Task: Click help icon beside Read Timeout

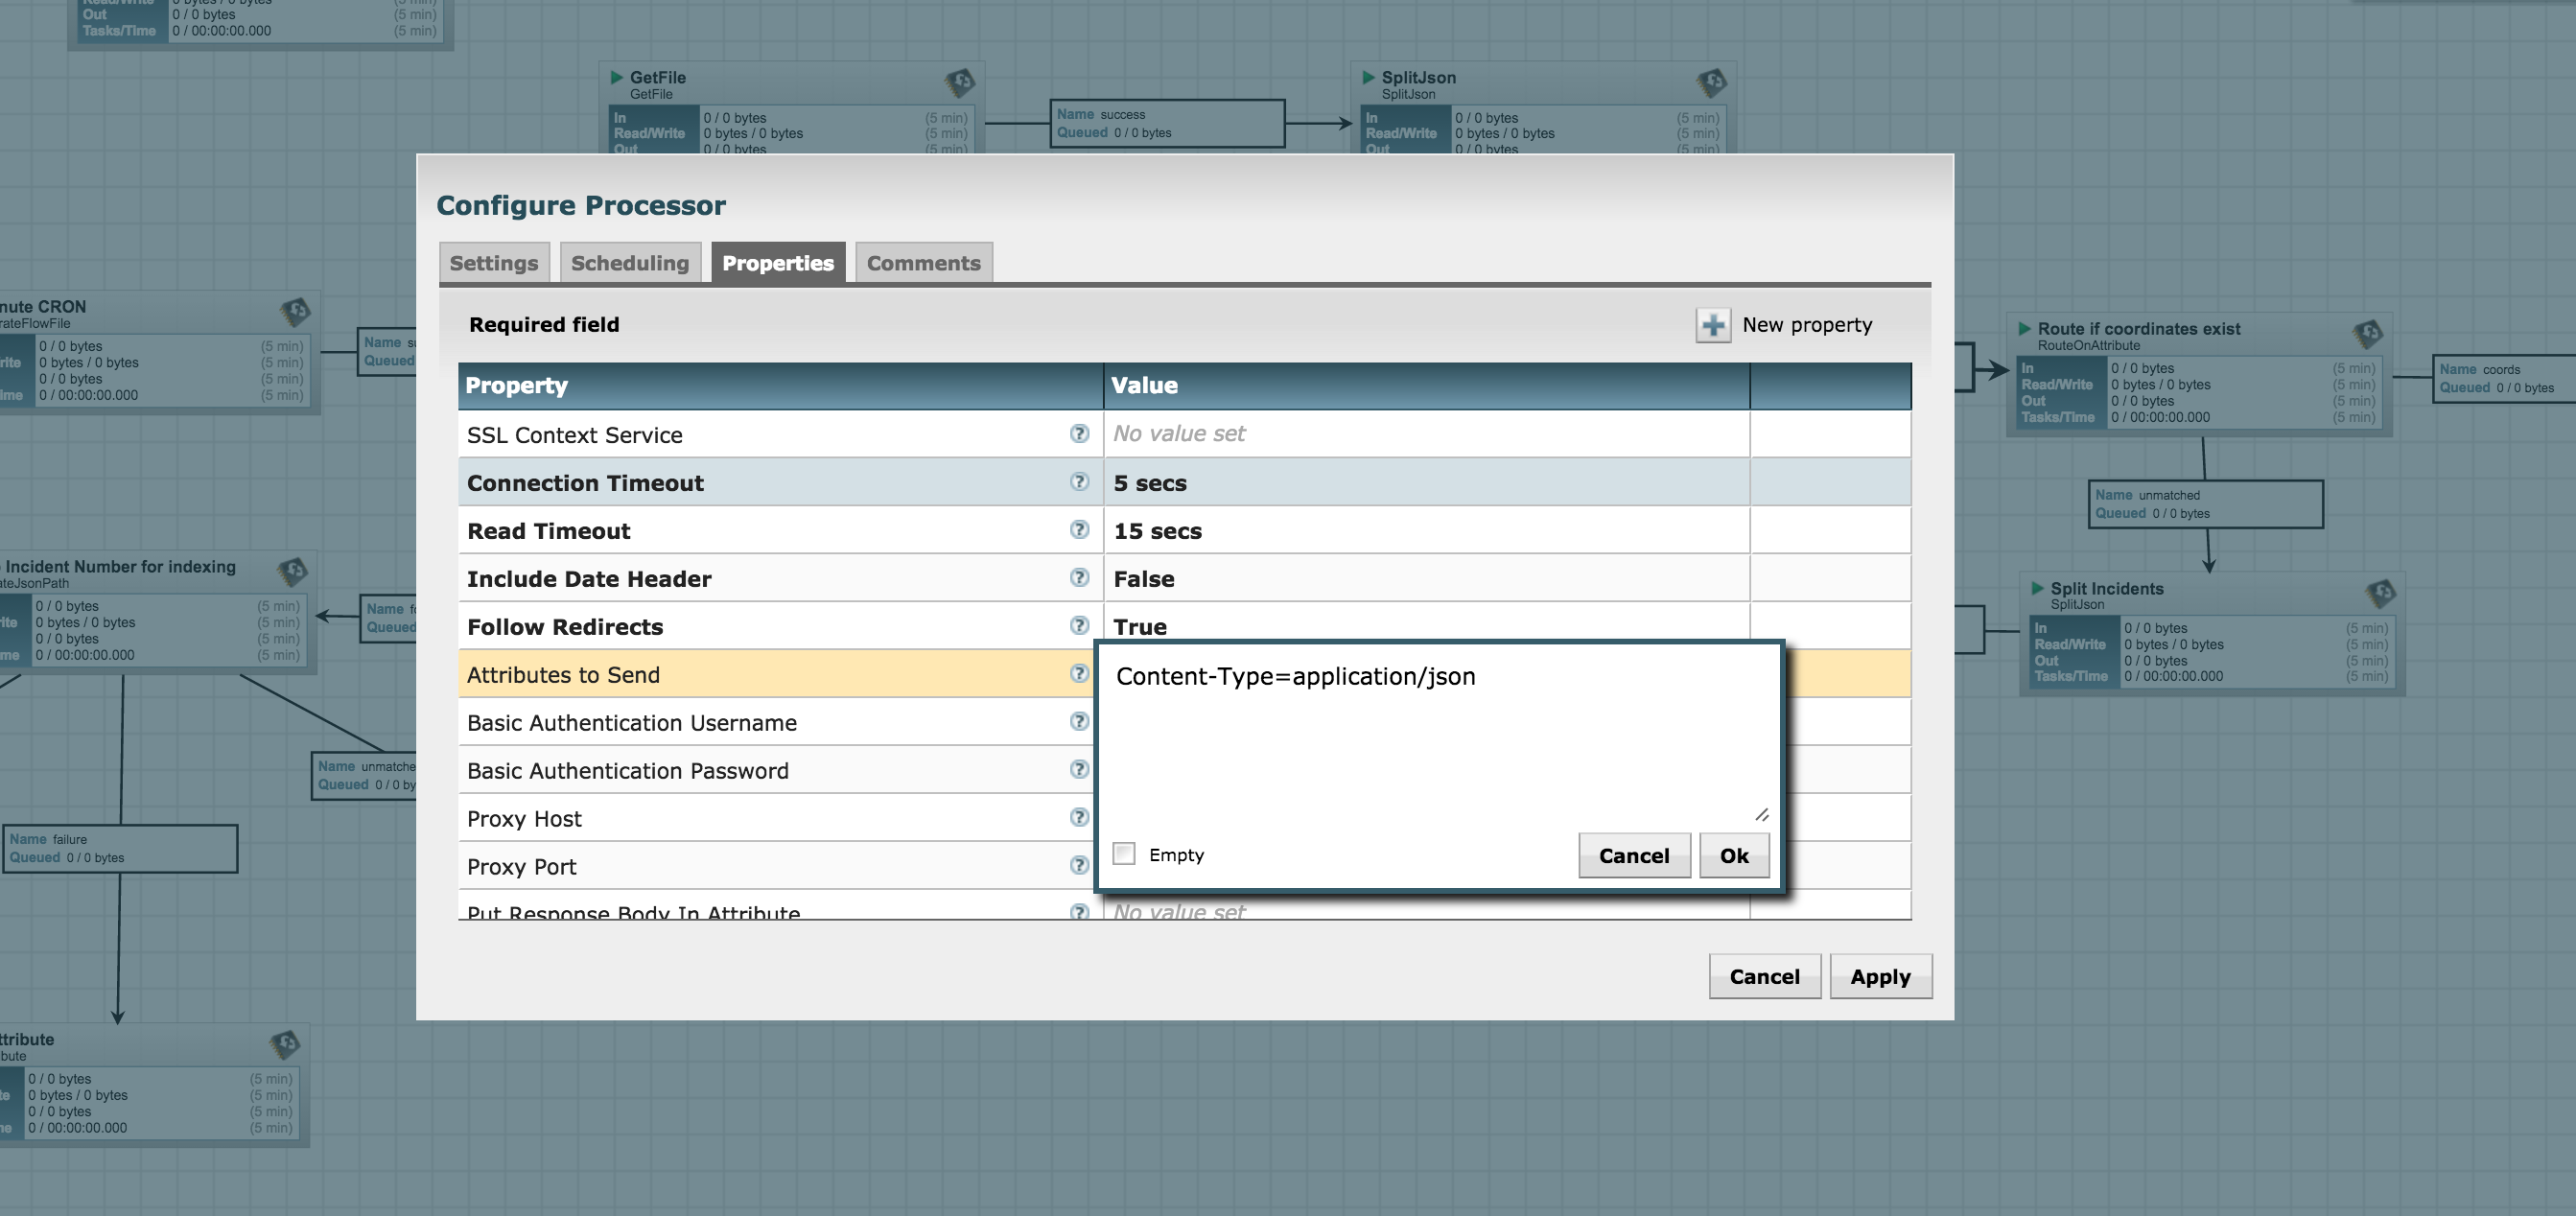Action: click(1078, 530)
